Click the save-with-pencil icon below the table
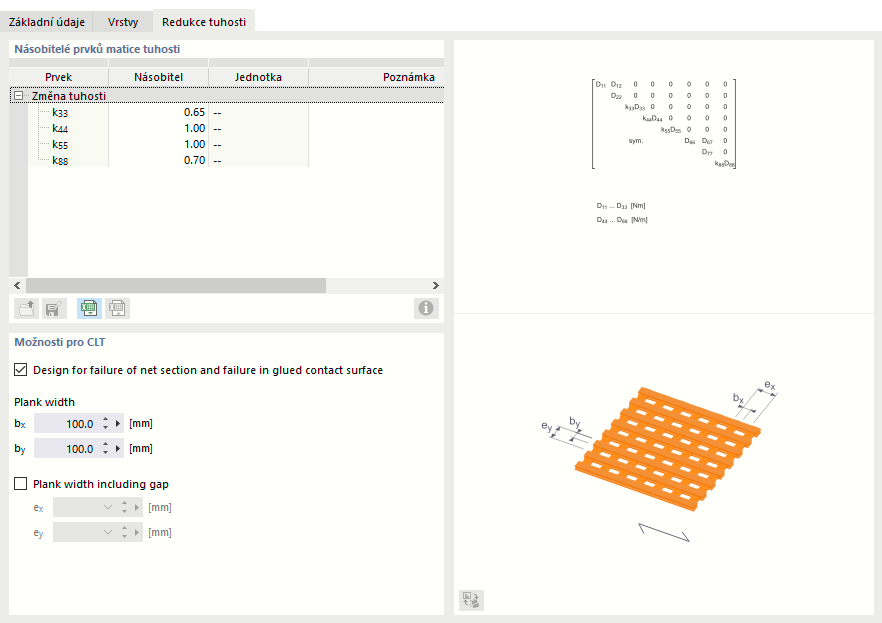This screenshot has width=882, height=623. (54, 308)
